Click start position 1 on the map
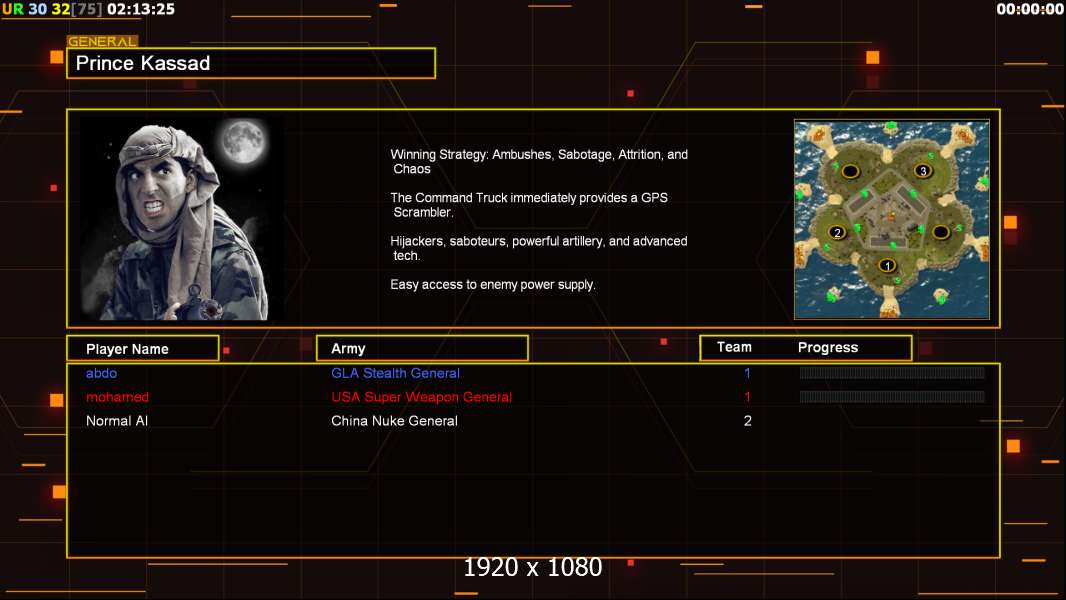1066x600 pixels. click(887, 266)
